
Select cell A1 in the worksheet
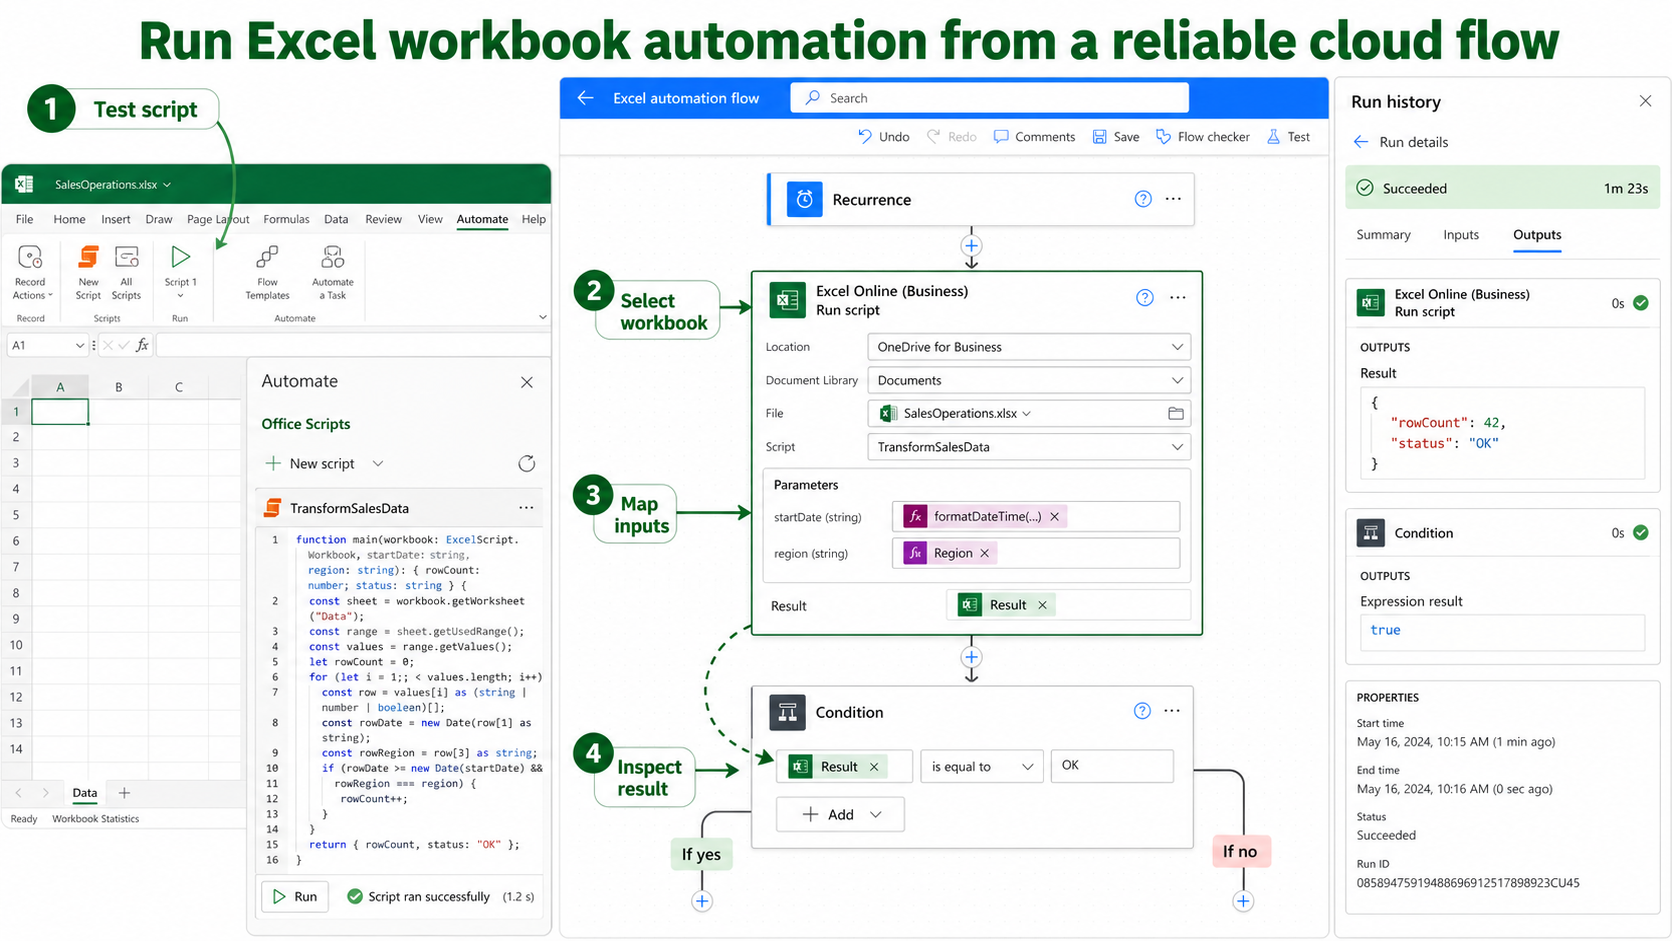click(x=60, y=411)
